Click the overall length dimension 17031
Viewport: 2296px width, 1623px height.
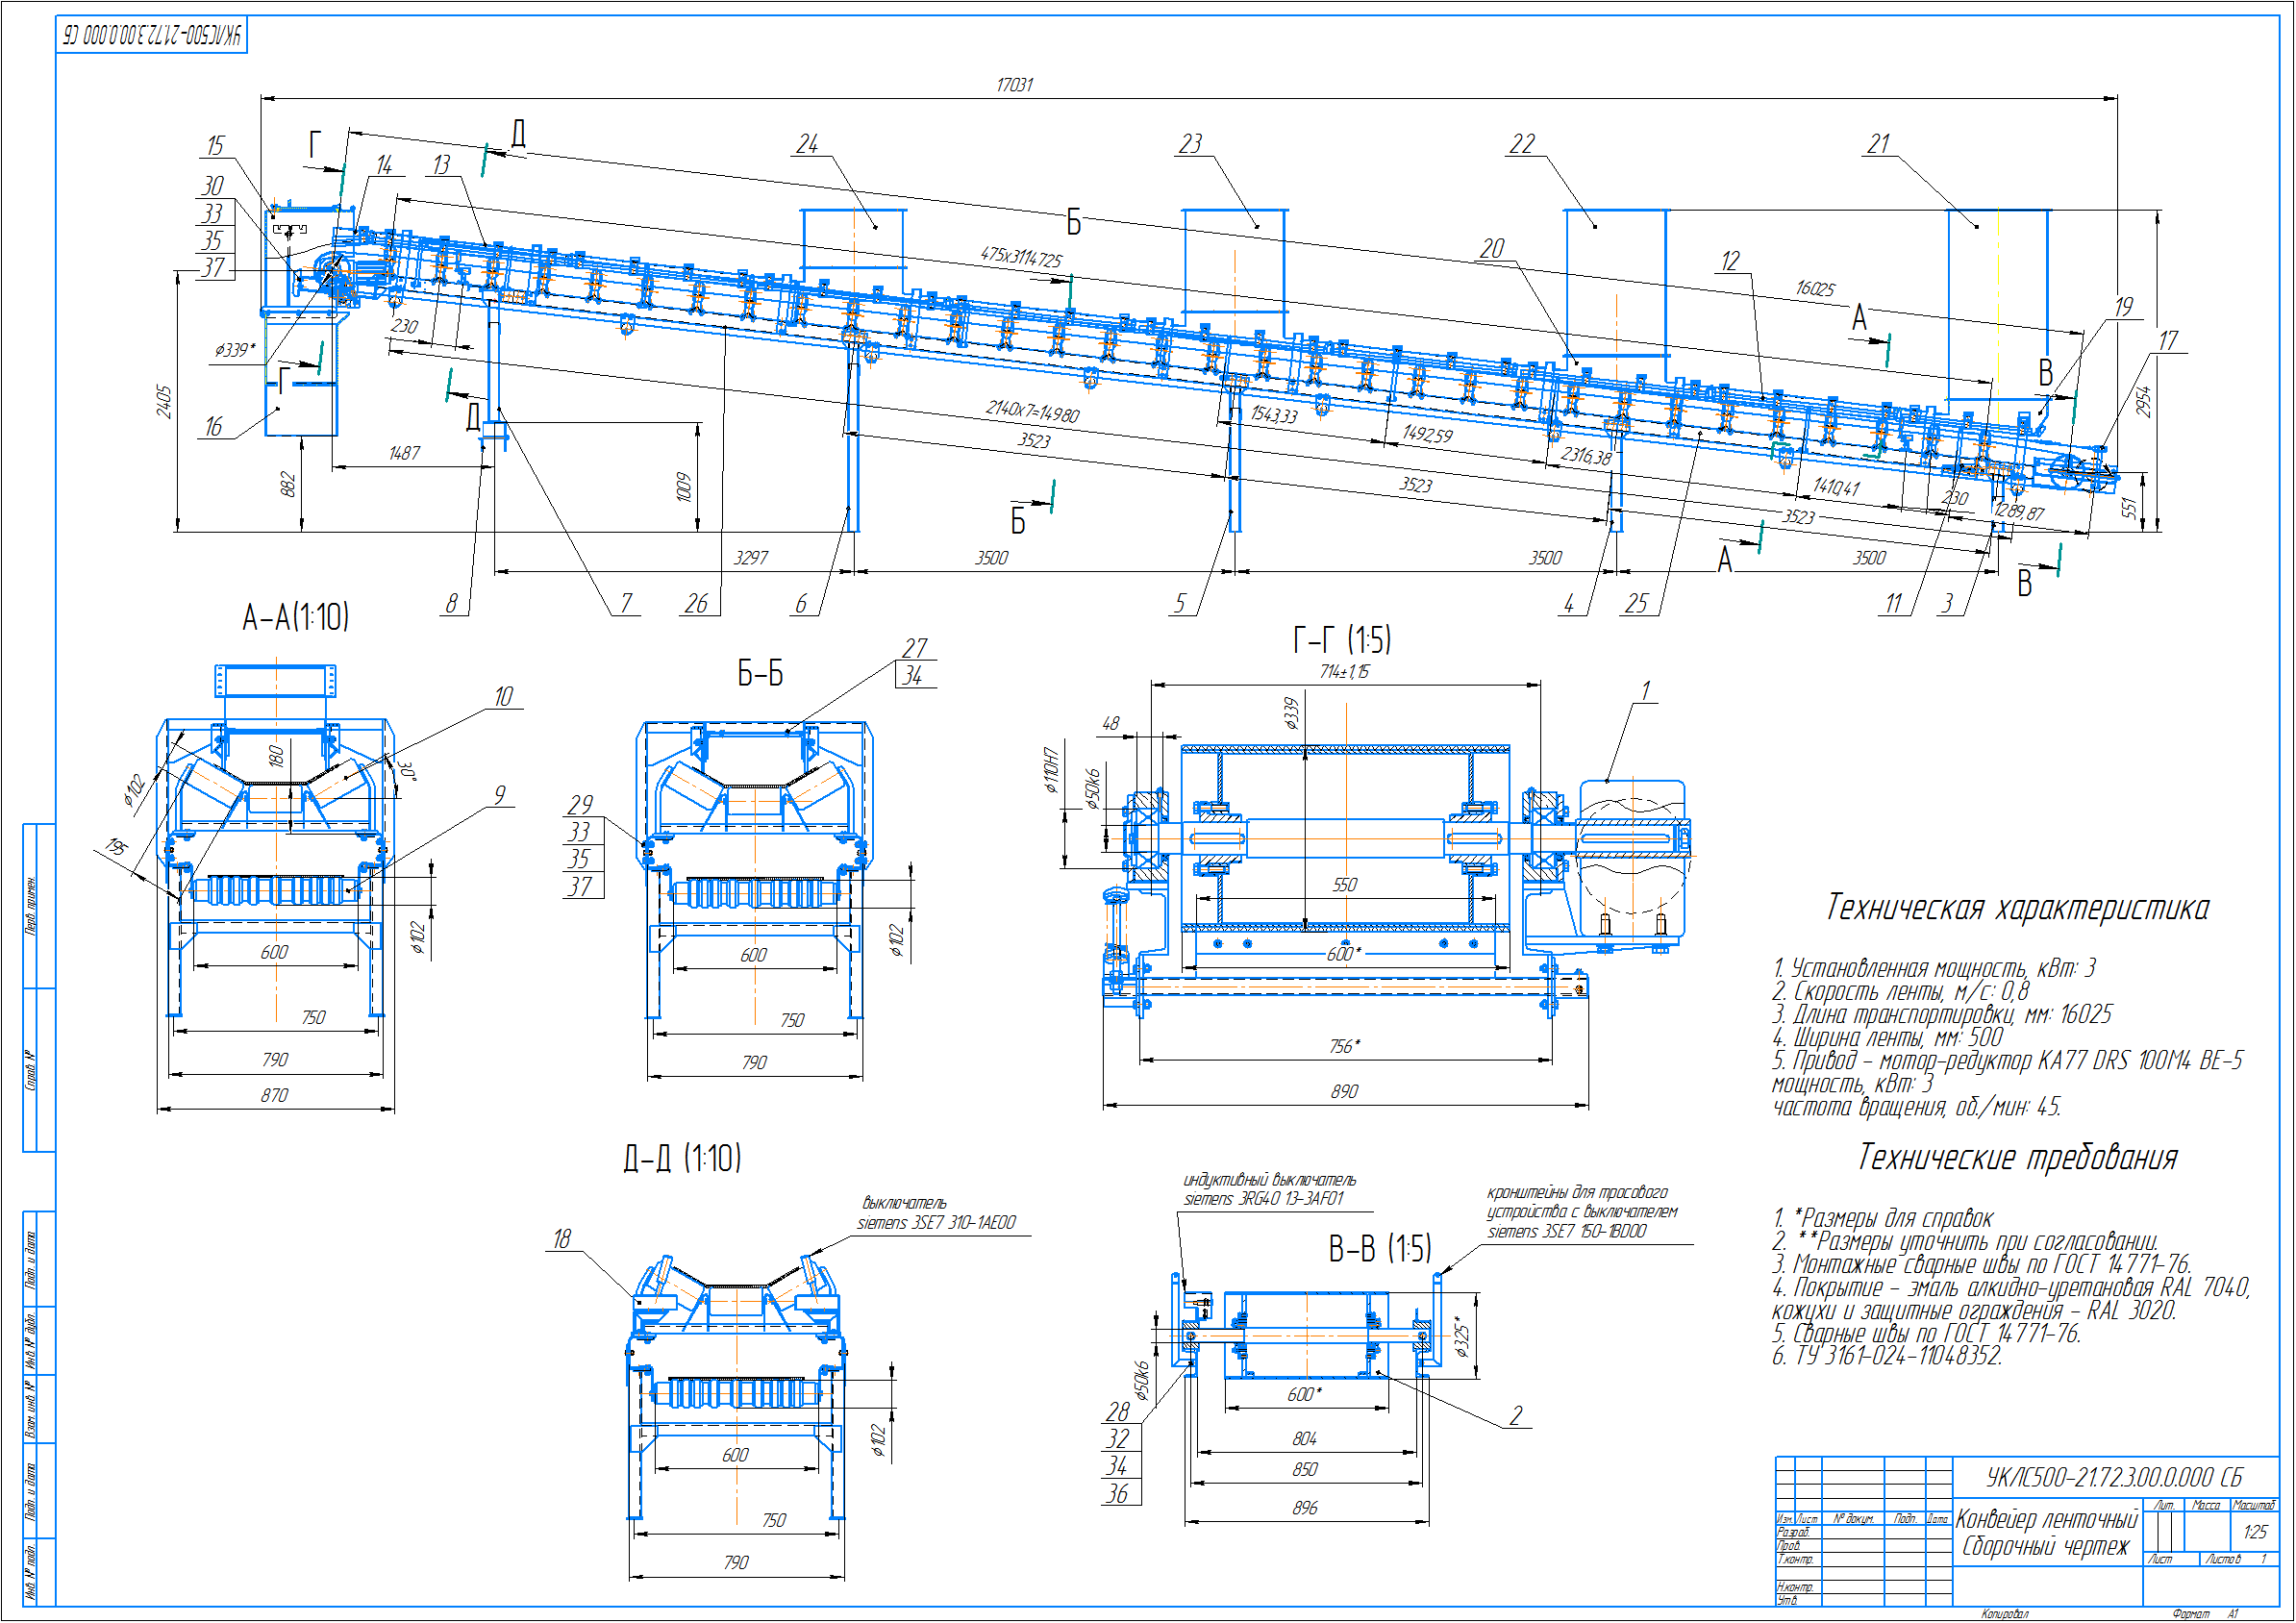[x=1014, y=85]
